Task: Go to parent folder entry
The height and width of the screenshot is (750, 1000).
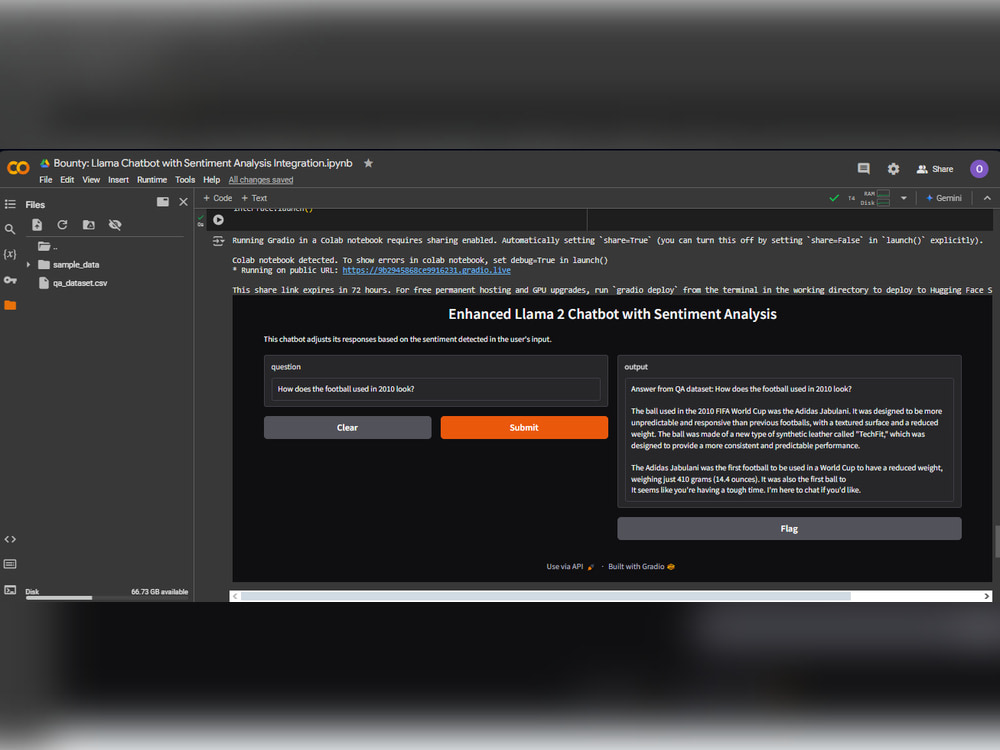Action: 48,246
